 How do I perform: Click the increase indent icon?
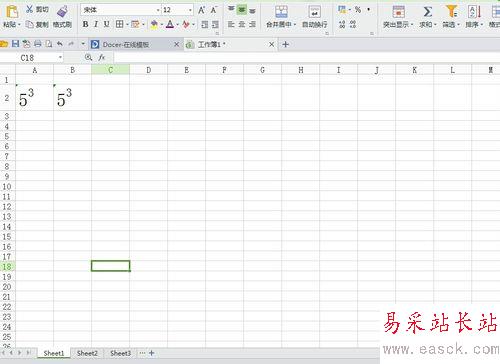pyautogui.click(x=216, y=24)
